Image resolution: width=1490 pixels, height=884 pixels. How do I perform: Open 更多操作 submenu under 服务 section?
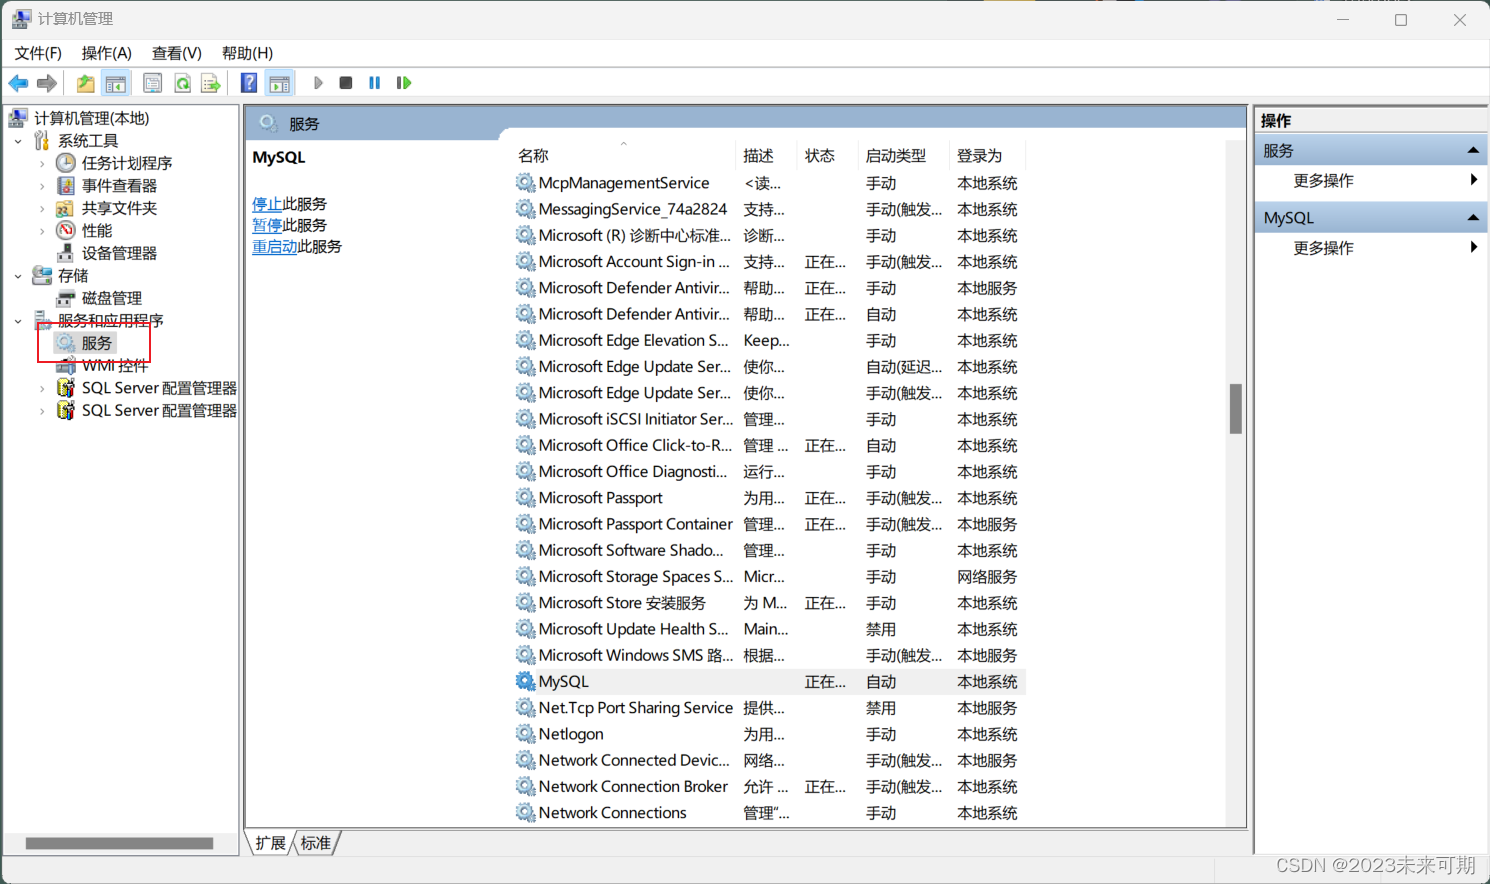(x=1371, y=180)
